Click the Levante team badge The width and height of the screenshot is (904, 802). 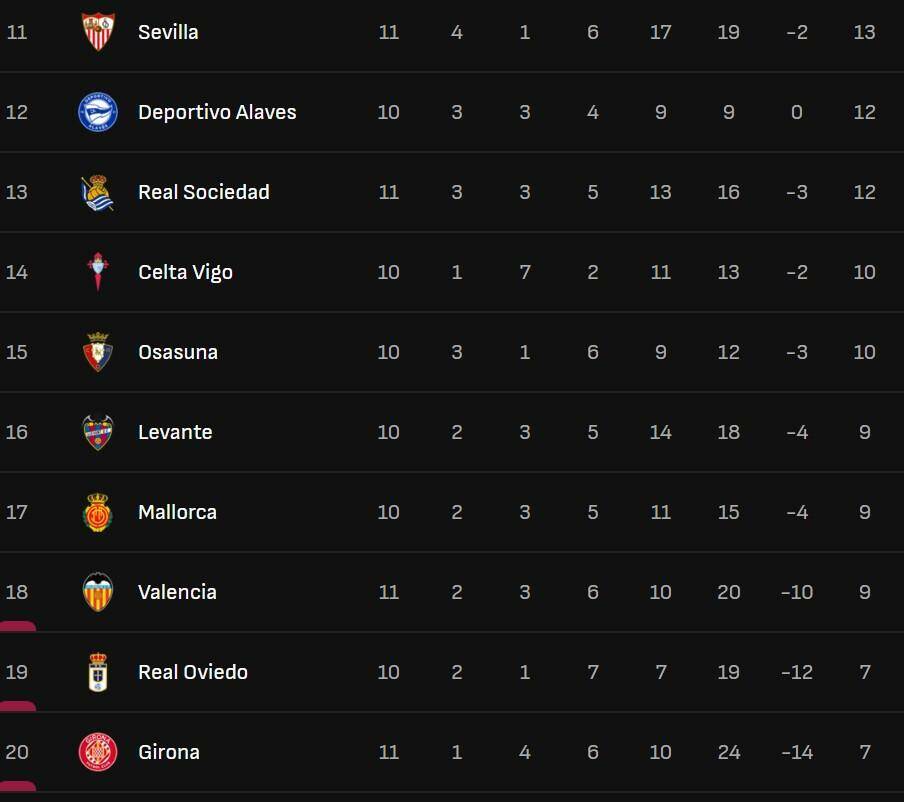(x=98, y=432)
